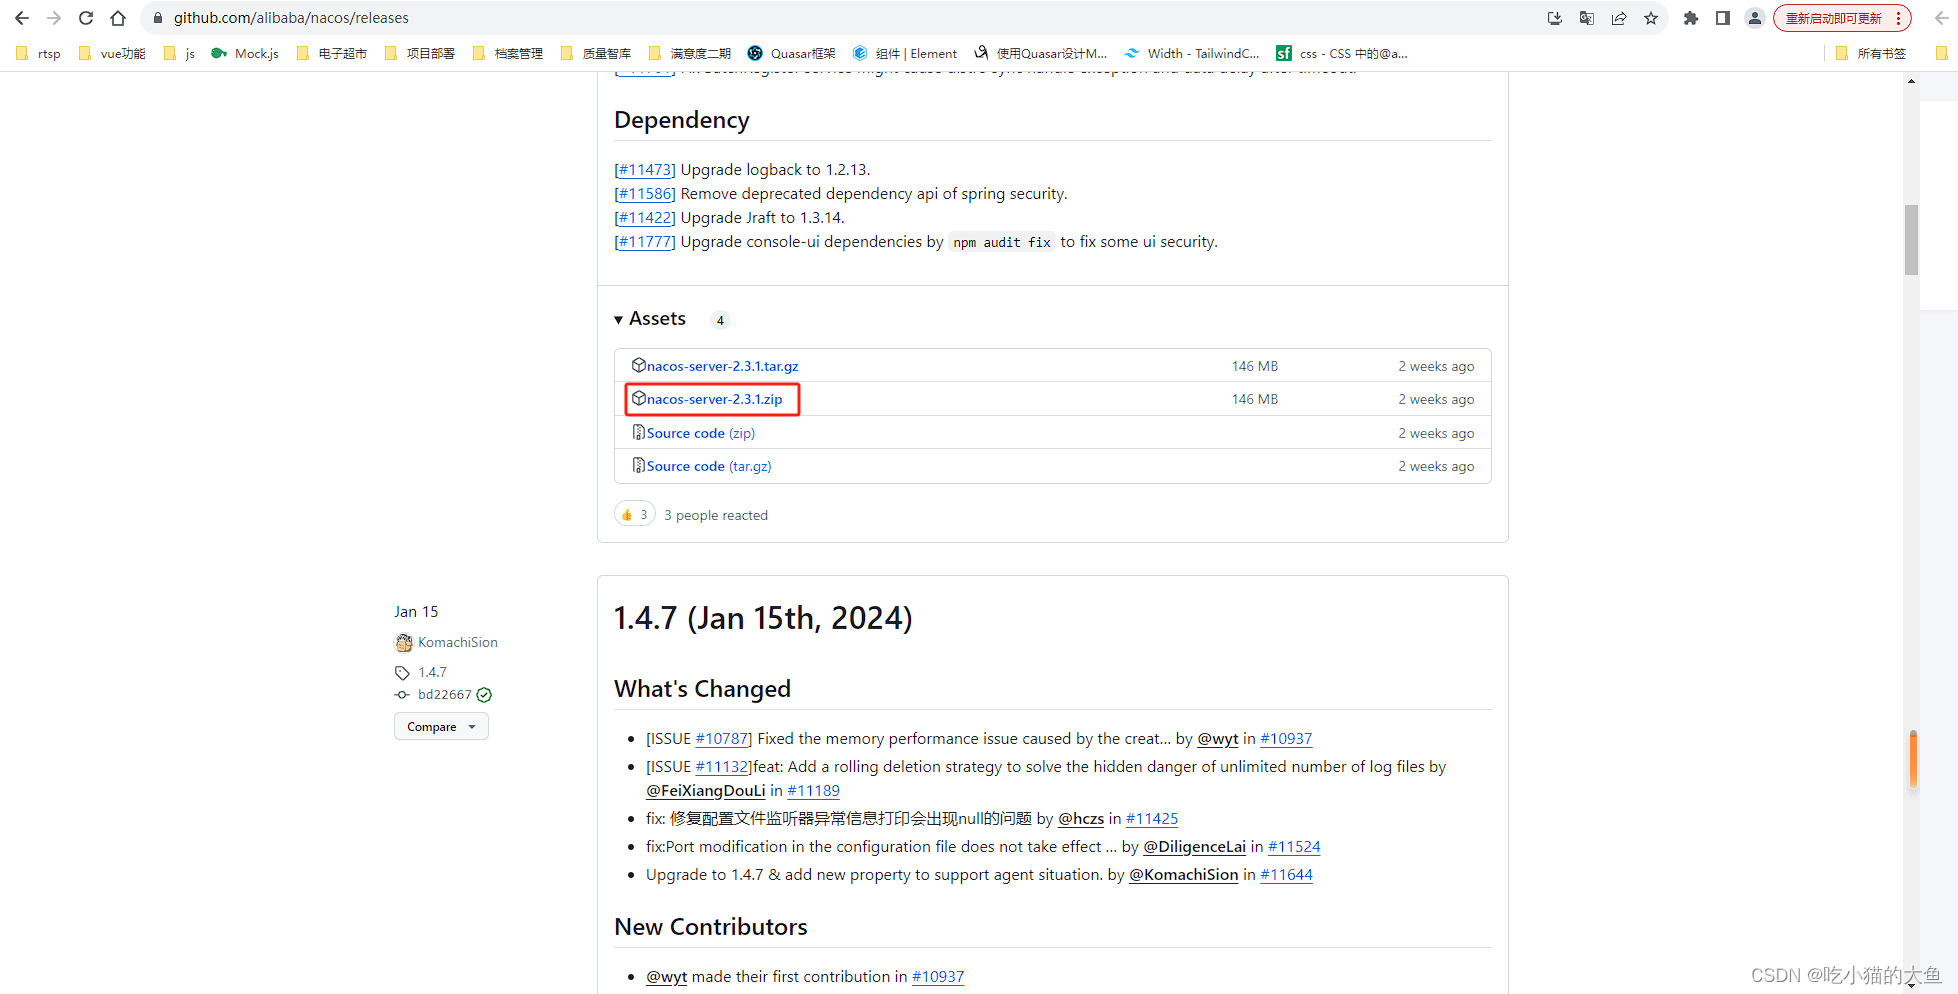This screenshot has height=994, width=1958.
Task: Open pull request #11425
Action: (1152, 819)
